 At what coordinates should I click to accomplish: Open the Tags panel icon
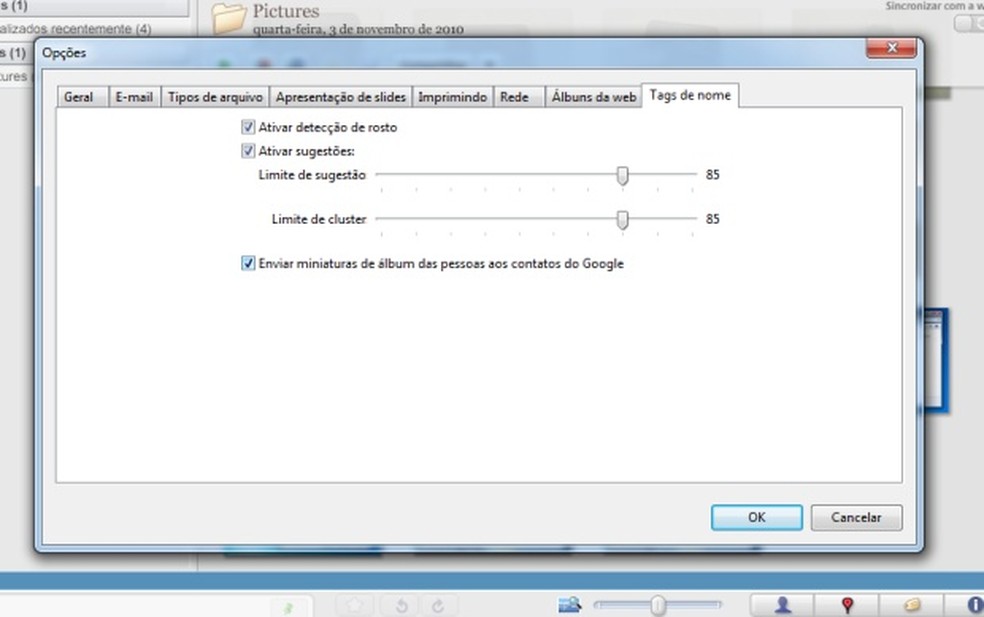pos(912,605)
